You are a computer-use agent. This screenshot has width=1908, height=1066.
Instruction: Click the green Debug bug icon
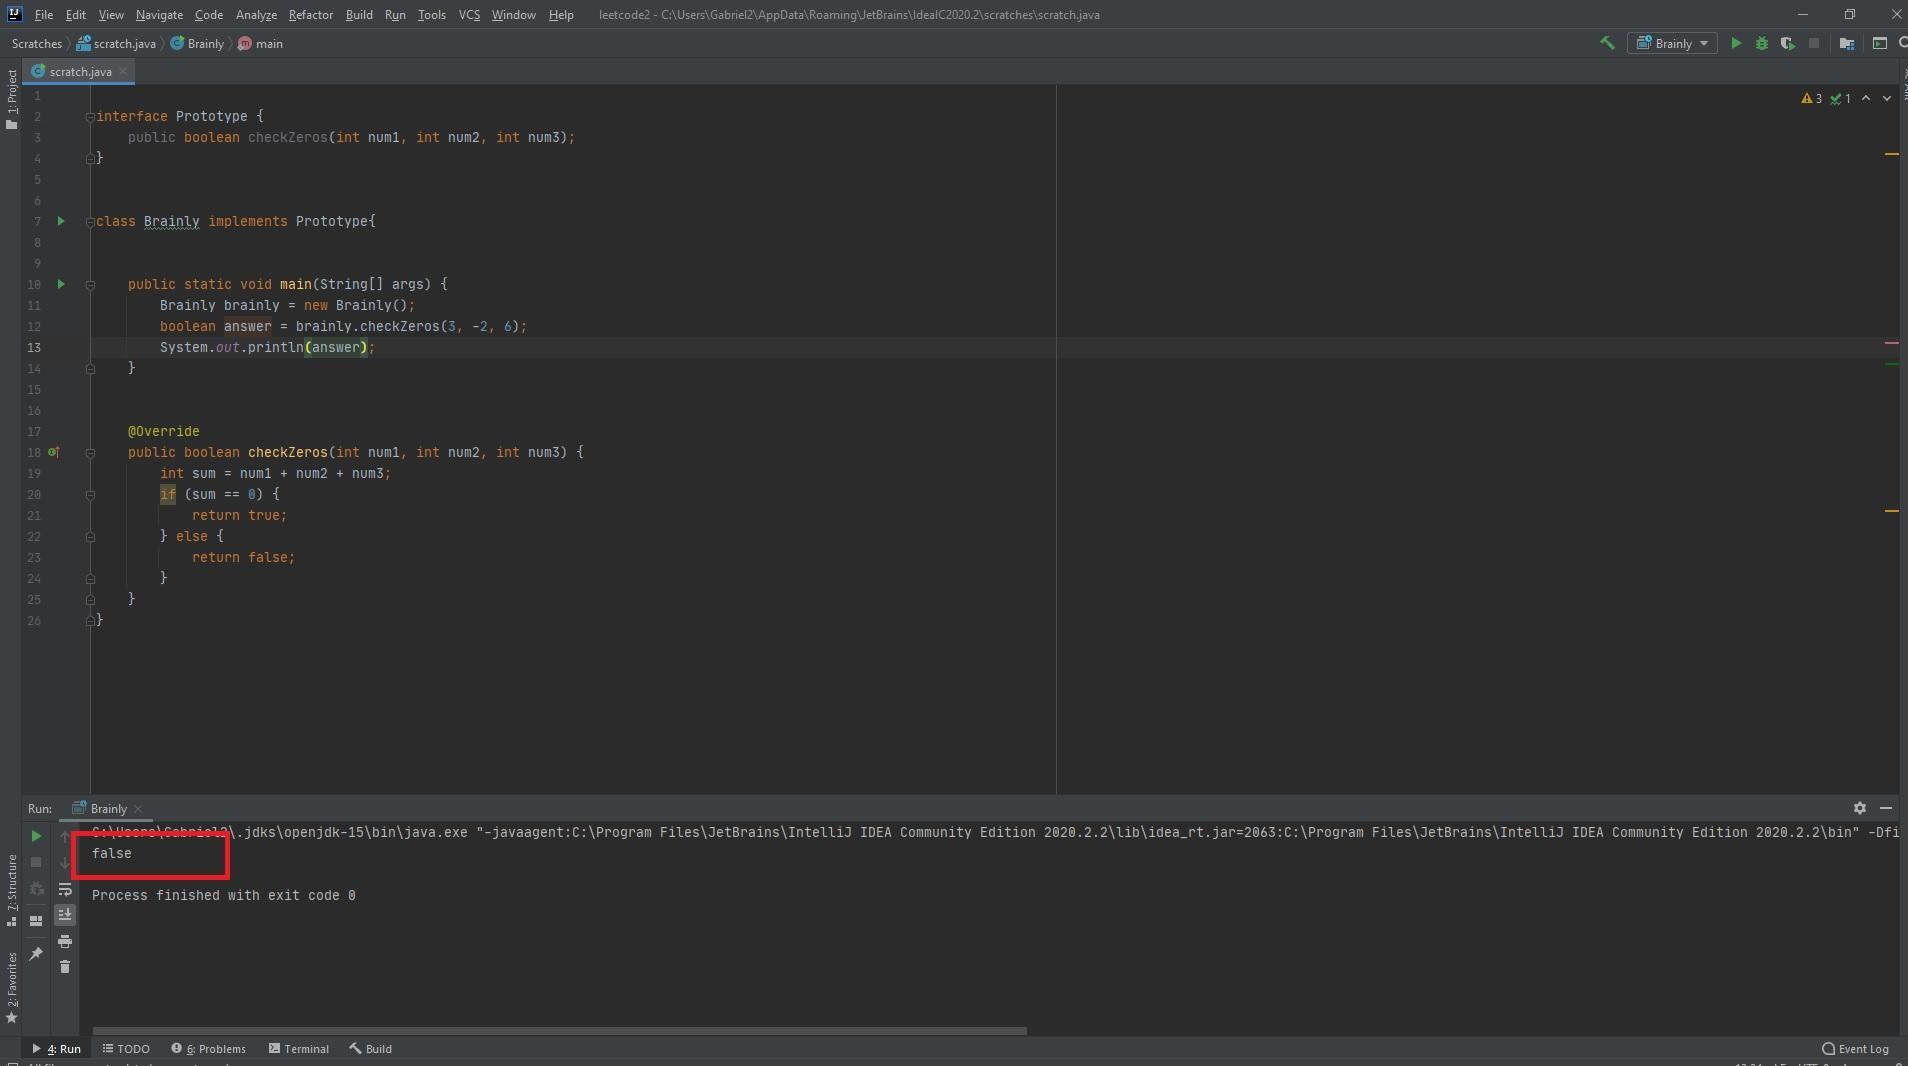(x=1762, y=43)
